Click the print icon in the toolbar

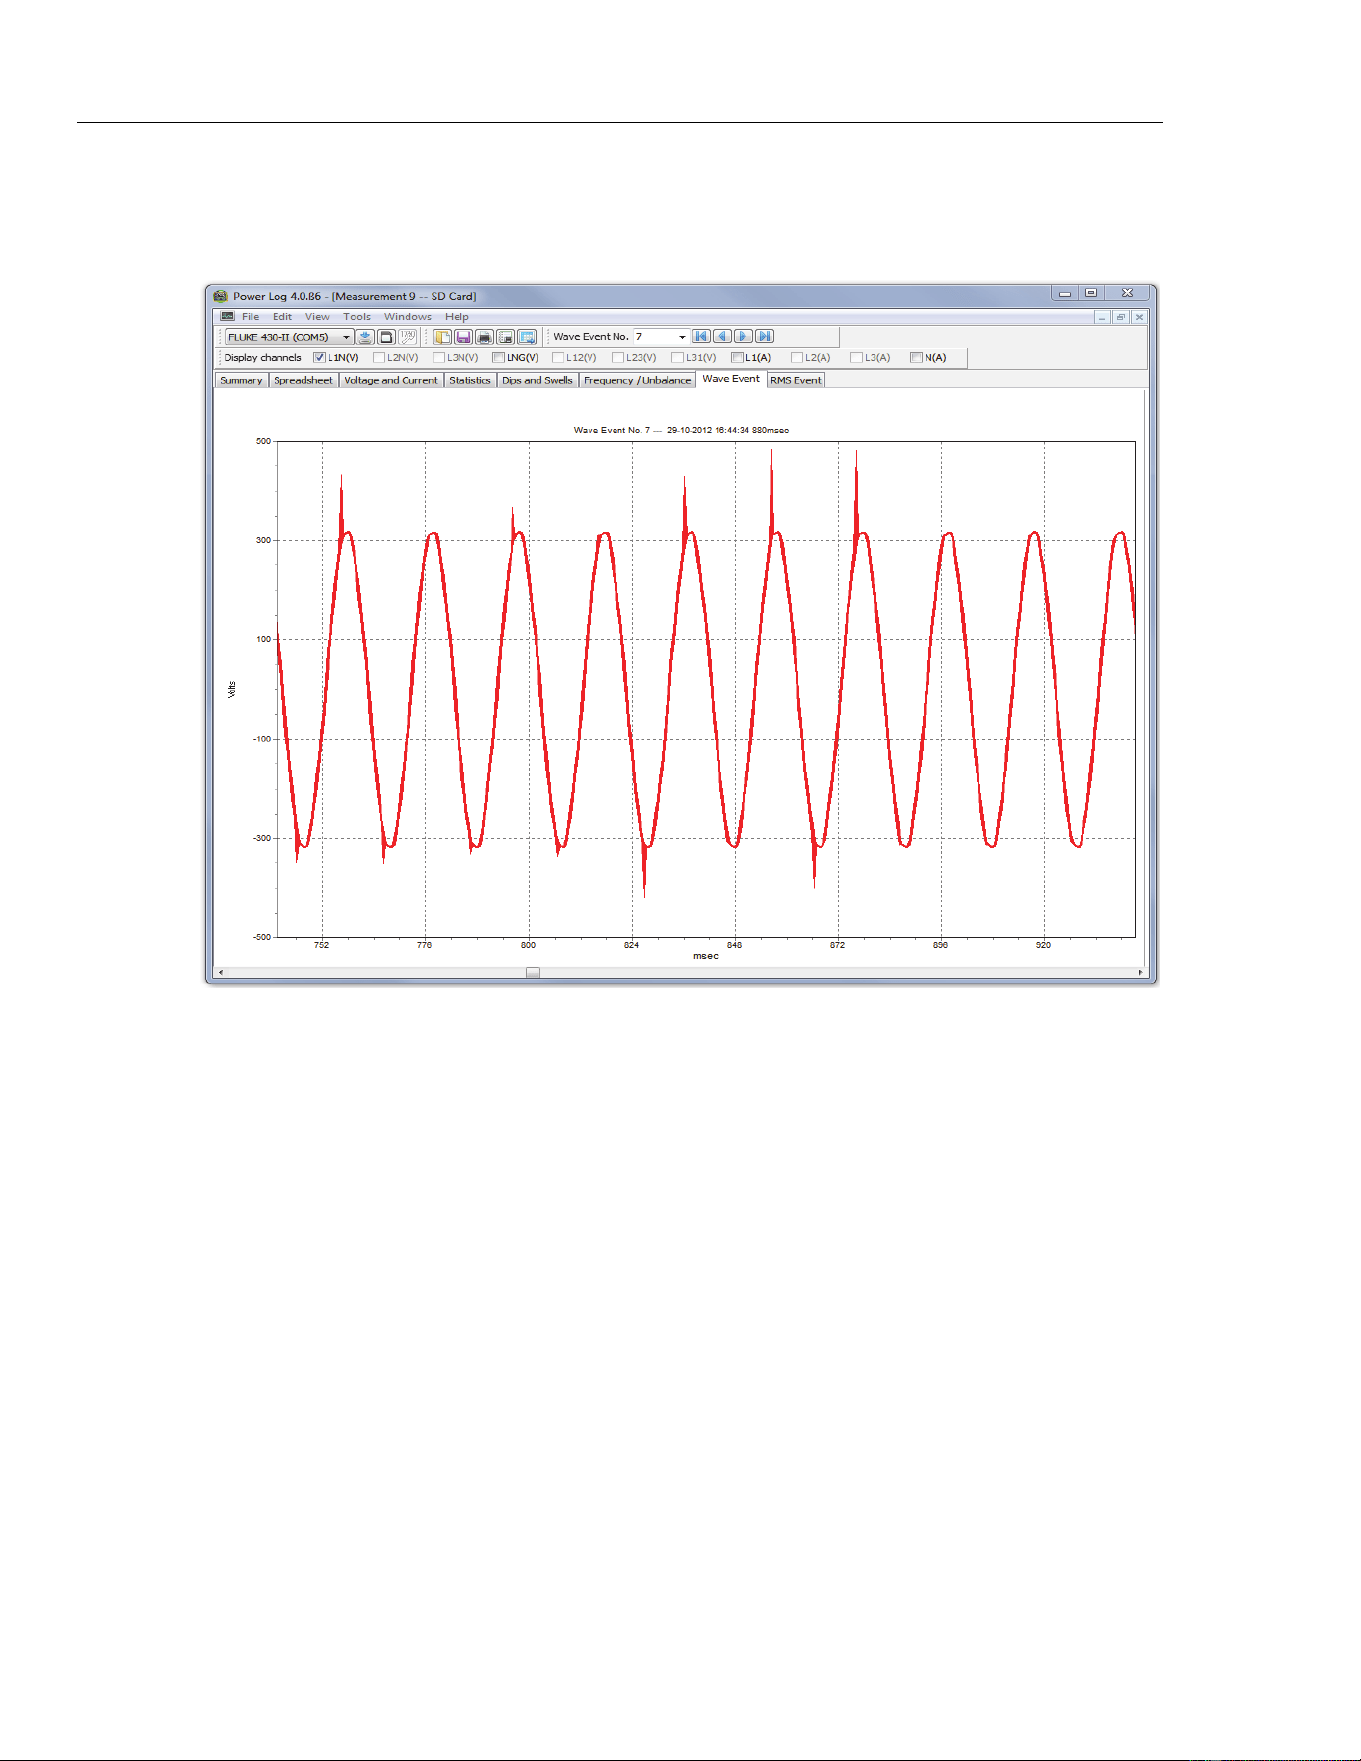tap(484, 337)
